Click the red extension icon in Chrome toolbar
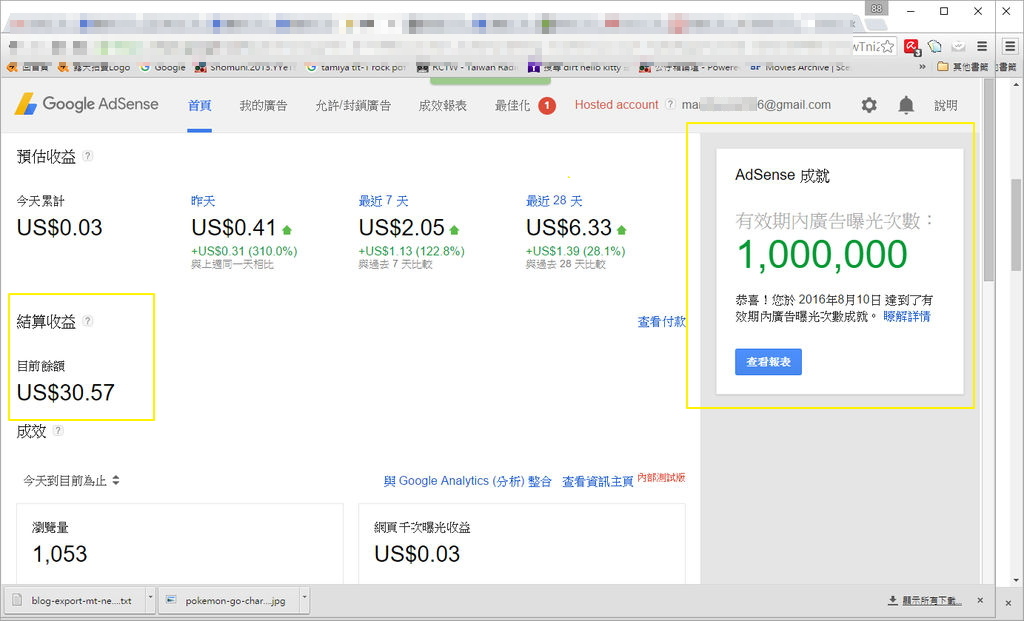Viewport: 1024px width, 621px height. tap(912, 47)
